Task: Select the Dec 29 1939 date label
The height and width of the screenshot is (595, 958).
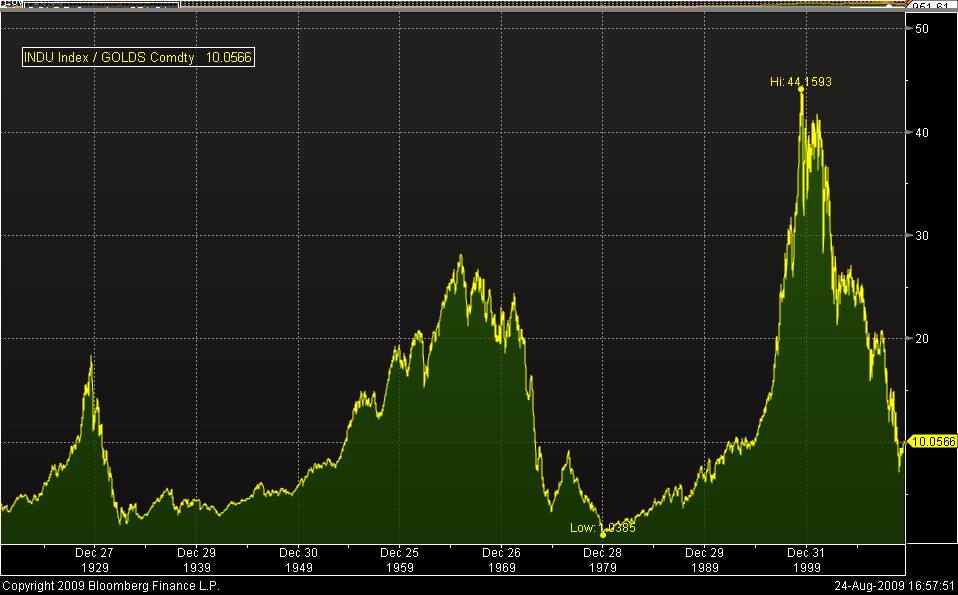Action: [196, 559]
